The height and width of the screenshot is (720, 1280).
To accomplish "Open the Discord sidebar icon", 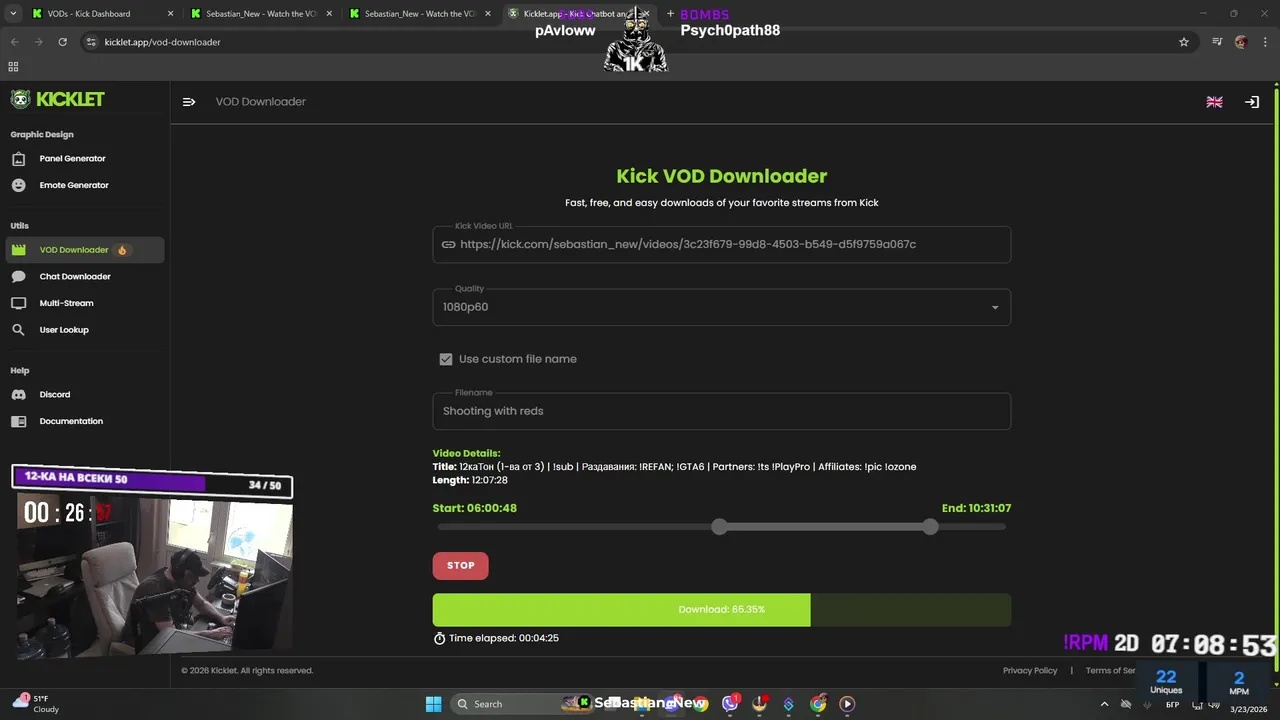I will coord(18,394).
